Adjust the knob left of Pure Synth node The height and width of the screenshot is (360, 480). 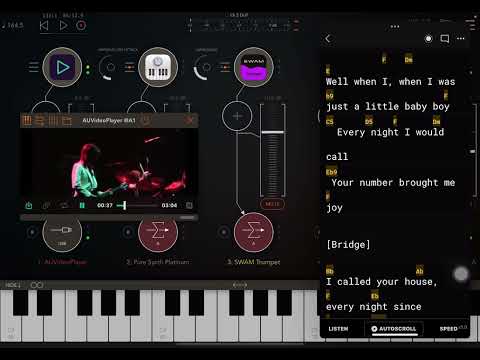[109, 67]
